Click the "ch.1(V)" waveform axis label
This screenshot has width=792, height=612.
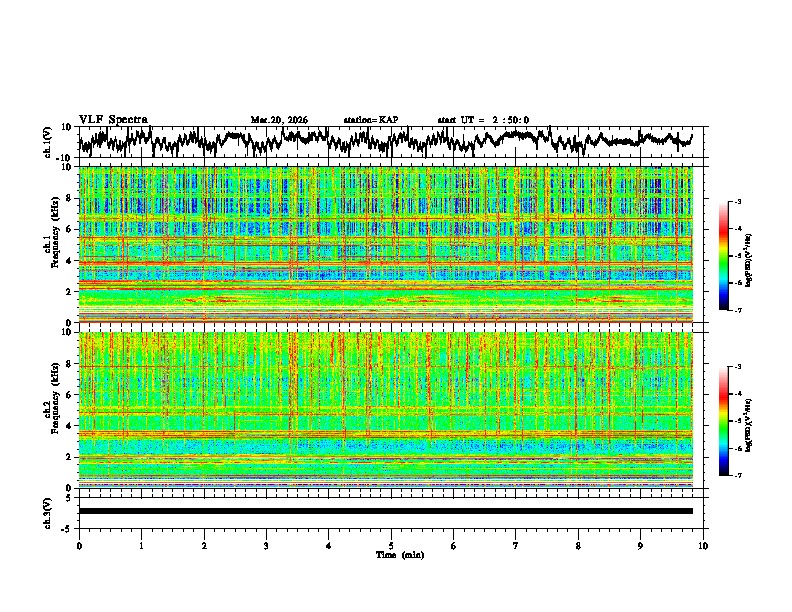pyautogui.click(x=48, y=142)
